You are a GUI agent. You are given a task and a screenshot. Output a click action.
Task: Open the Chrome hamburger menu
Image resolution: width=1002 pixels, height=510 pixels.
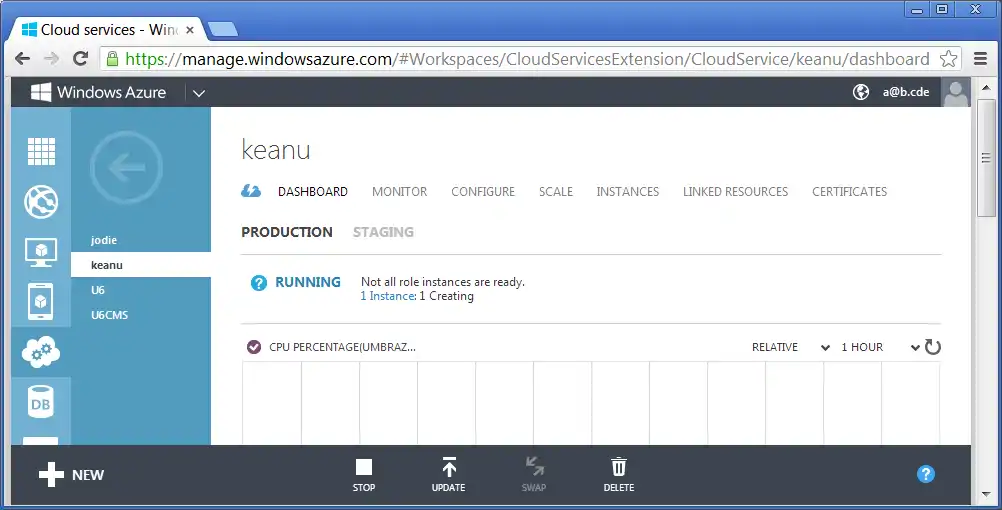pos(981,59)
